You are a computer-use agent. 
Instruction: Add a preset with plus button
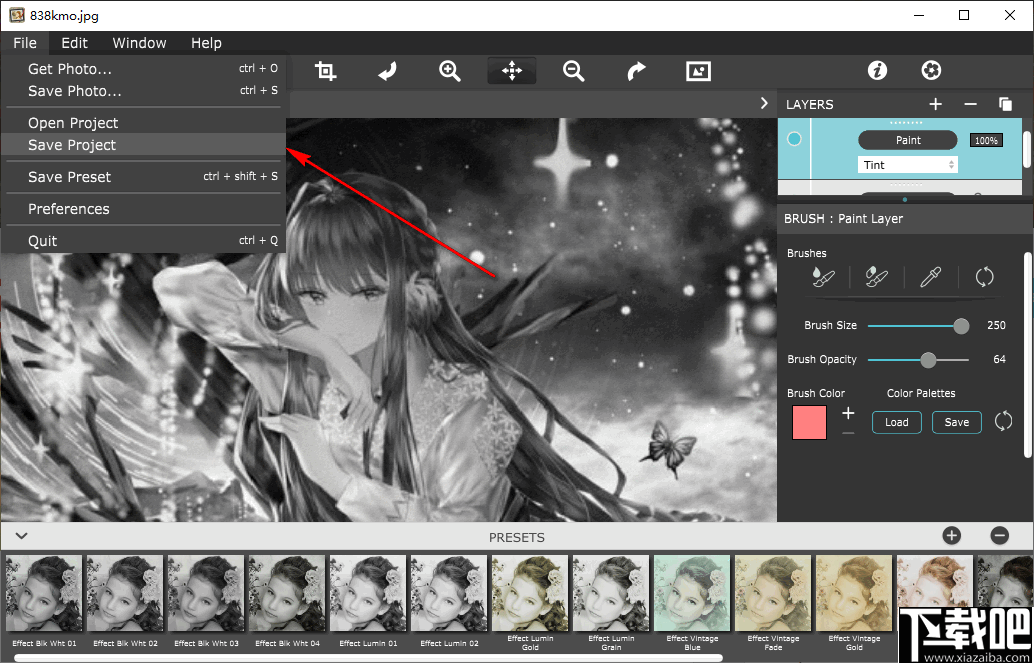pyautogui.click(x=952, y=536)
